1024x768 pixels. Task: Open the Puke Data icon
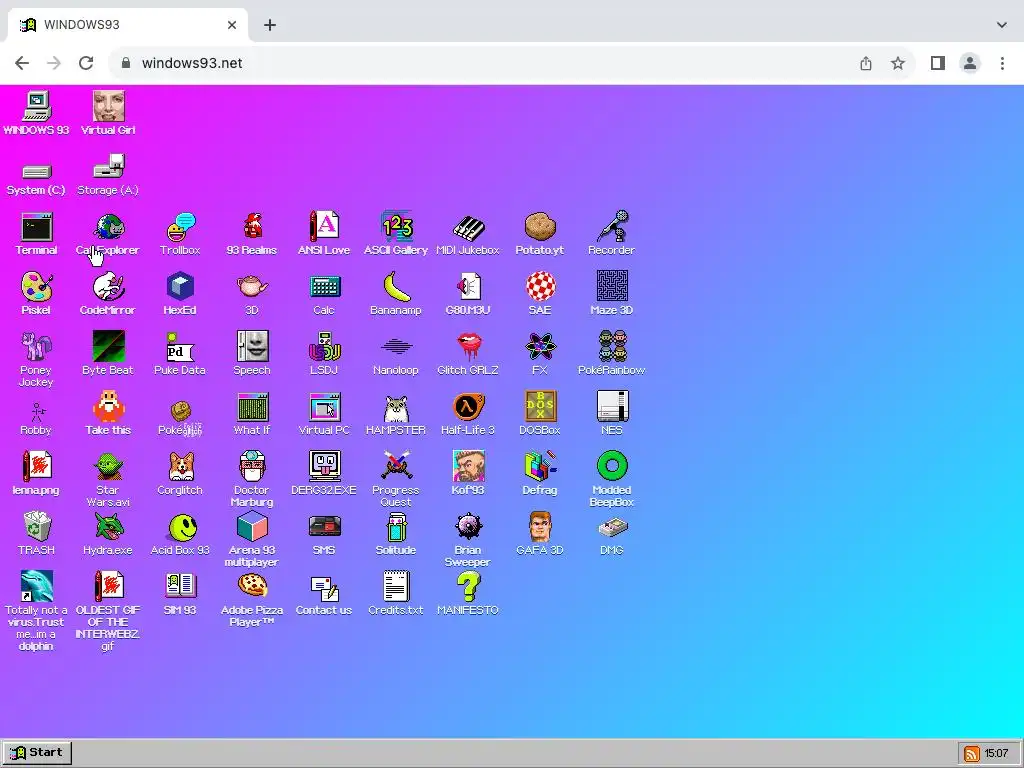180,347
